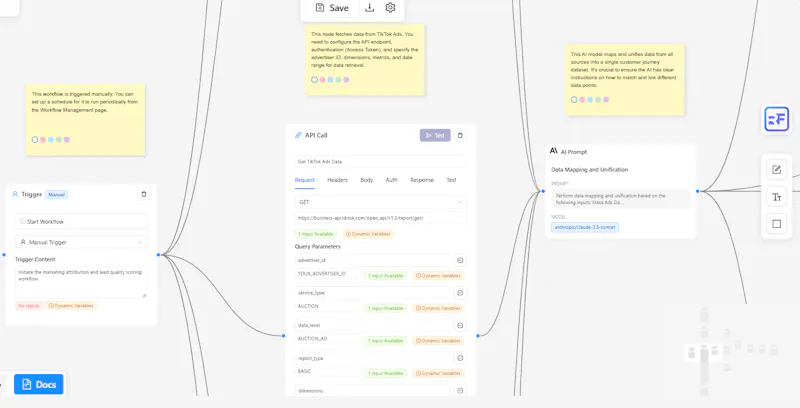Image resolution: width=800 pixels, height=408 pixels.
Task: Click the Trigger Content text area
Action: click(81, 282)
